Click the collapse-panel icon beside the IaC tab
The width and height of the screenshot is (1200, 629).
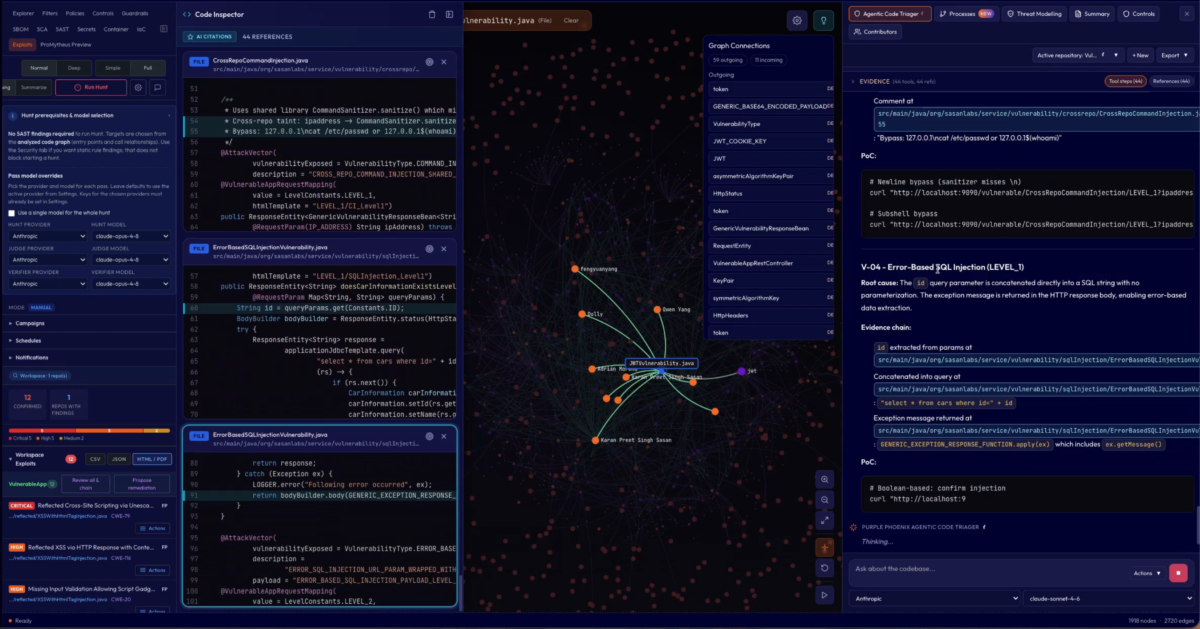tap(165, 30)
